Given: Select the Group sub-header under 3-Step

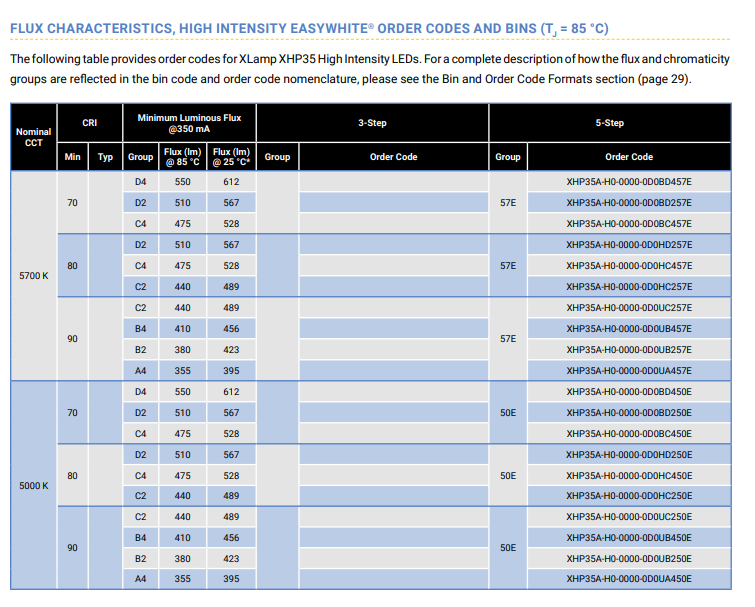Looking at the screenshot, I should click(277, 157).
